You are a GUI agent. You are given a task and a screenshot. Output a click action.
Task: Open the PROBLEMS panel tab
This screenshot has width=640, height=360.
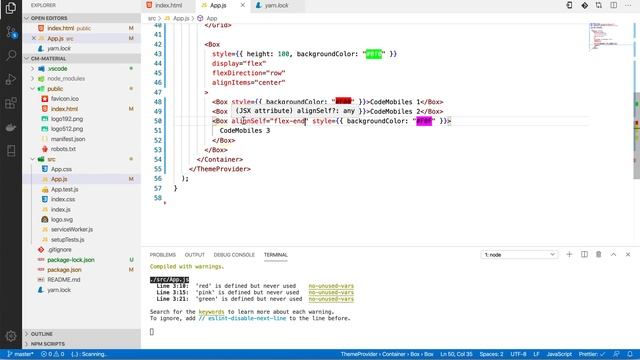click(x=162, y=255)
